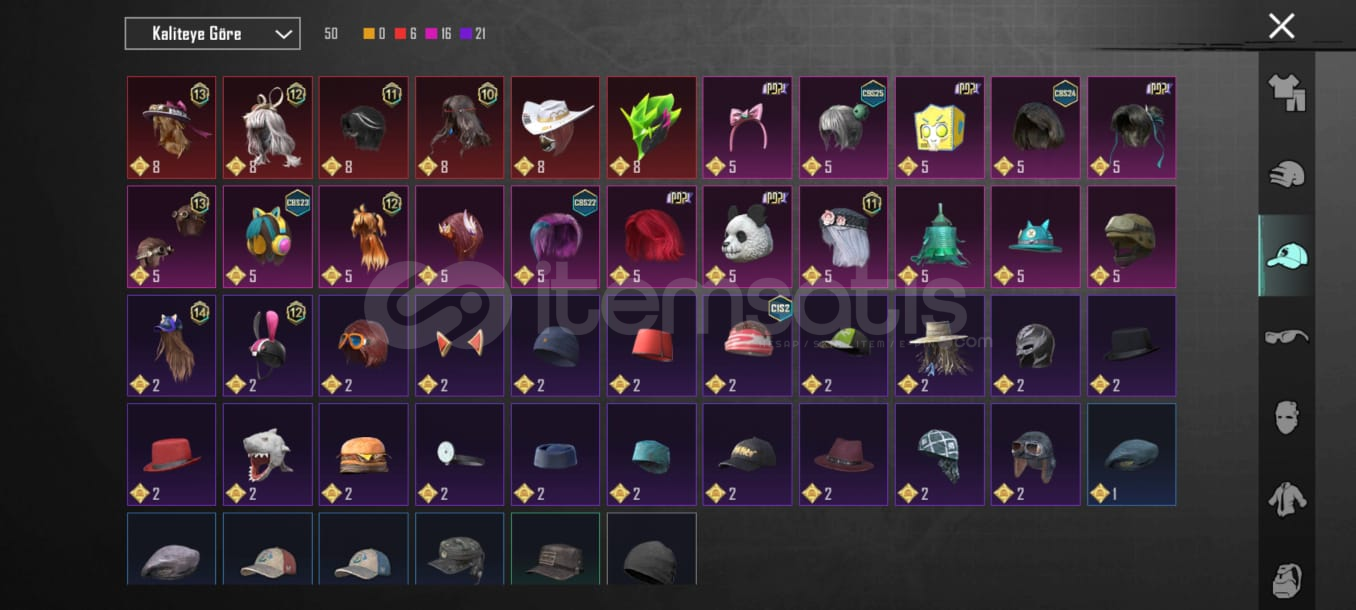Screen dimensions: 1356x610
Task: Select the cap headwear category tab
Action: coord(1286,255)
